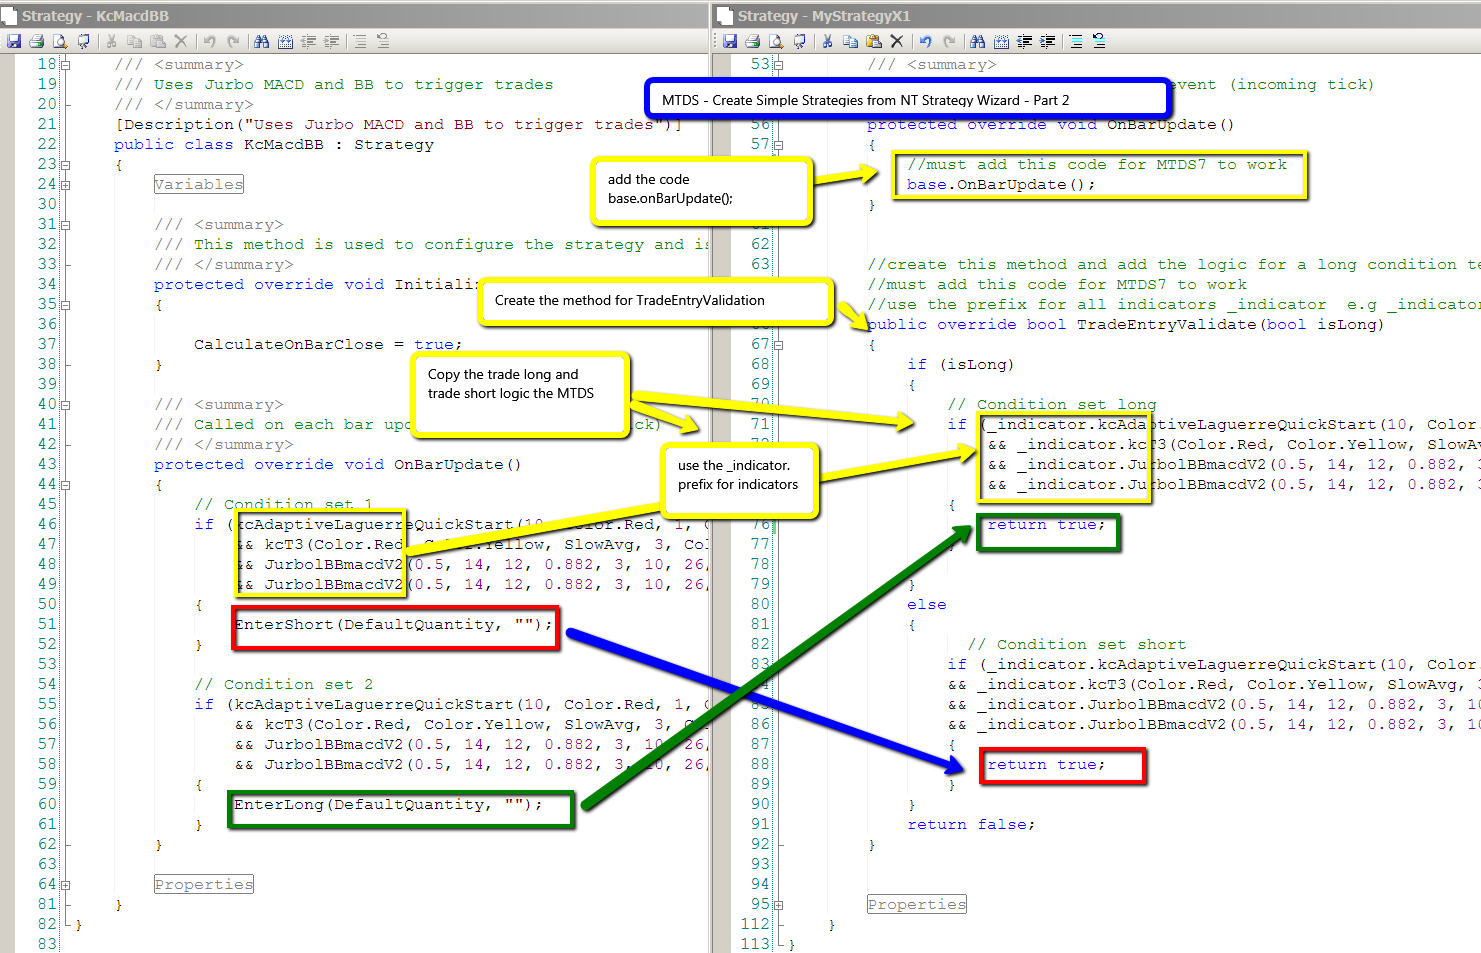Click the 'base.OnBarUpdate();' code line

(1001, 185)
